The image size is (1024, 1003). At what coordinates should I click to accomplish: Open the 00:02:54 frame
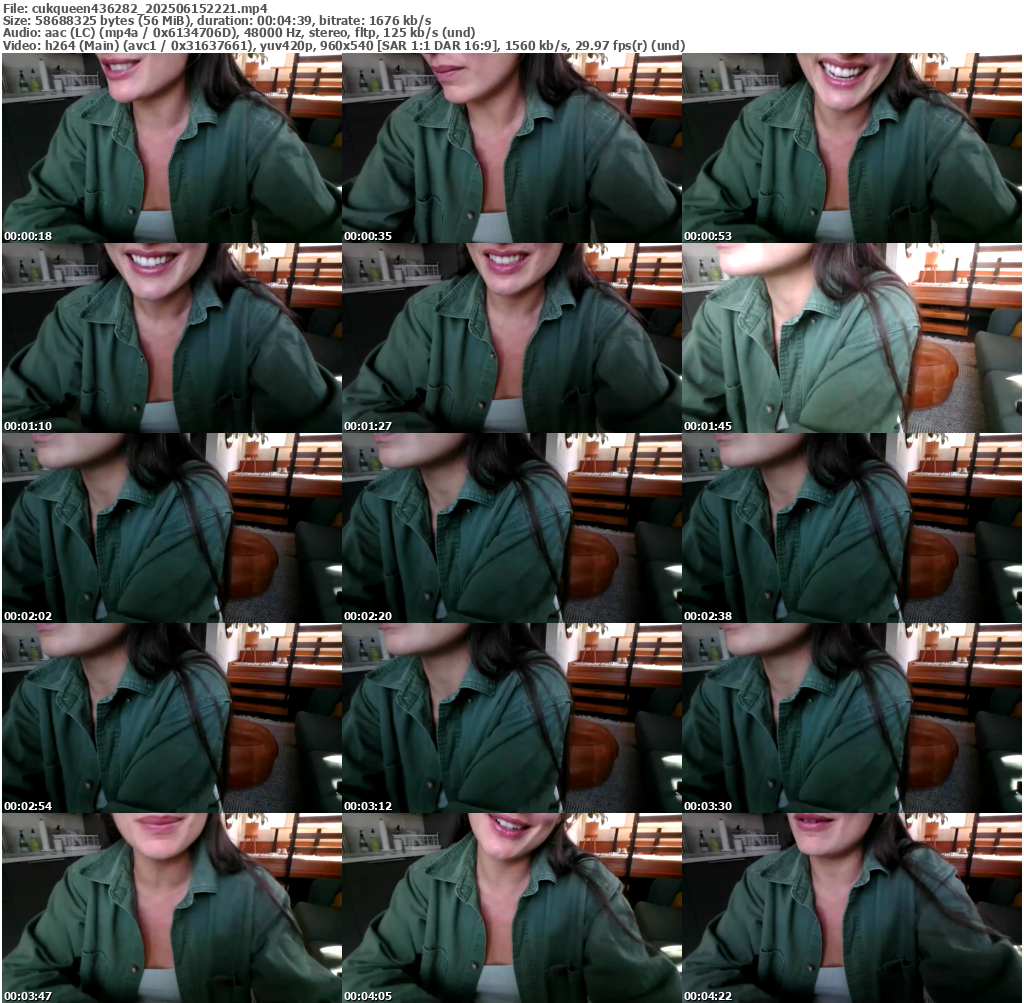point(171,718)
